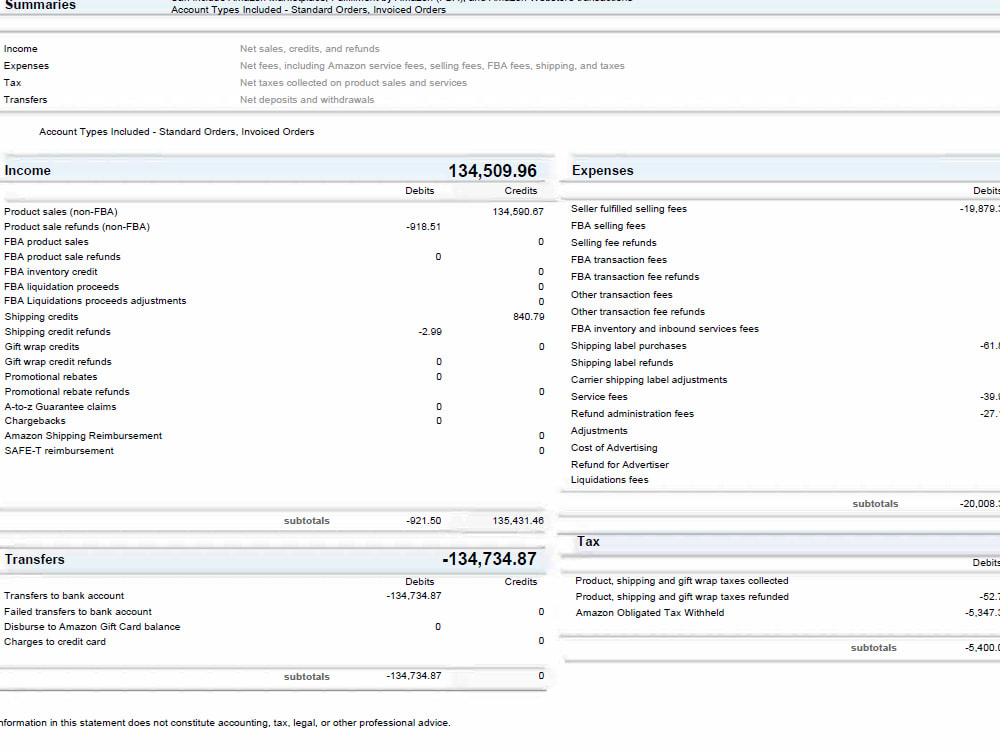Select the Expenses section heading
Image resolution: width=1000 pixels, height=750 pixels.
tap(603, 171)
